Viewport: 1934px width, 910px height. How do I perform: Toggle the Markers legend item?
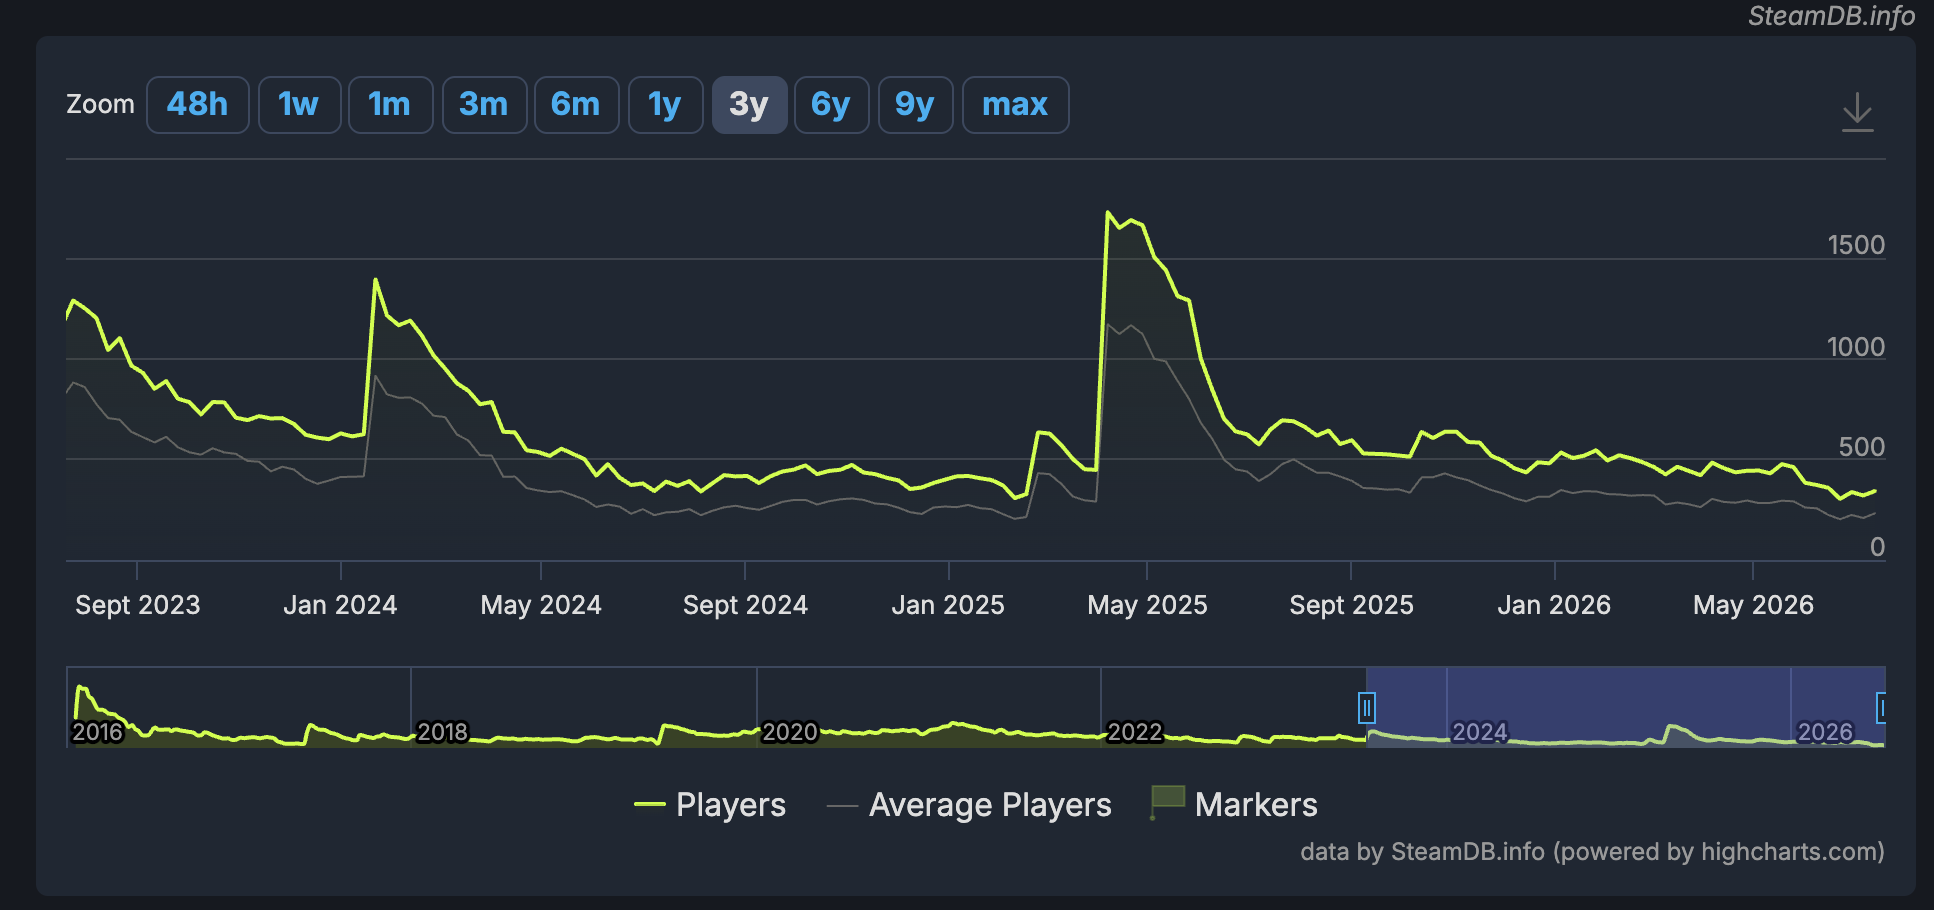(1234, 804)
